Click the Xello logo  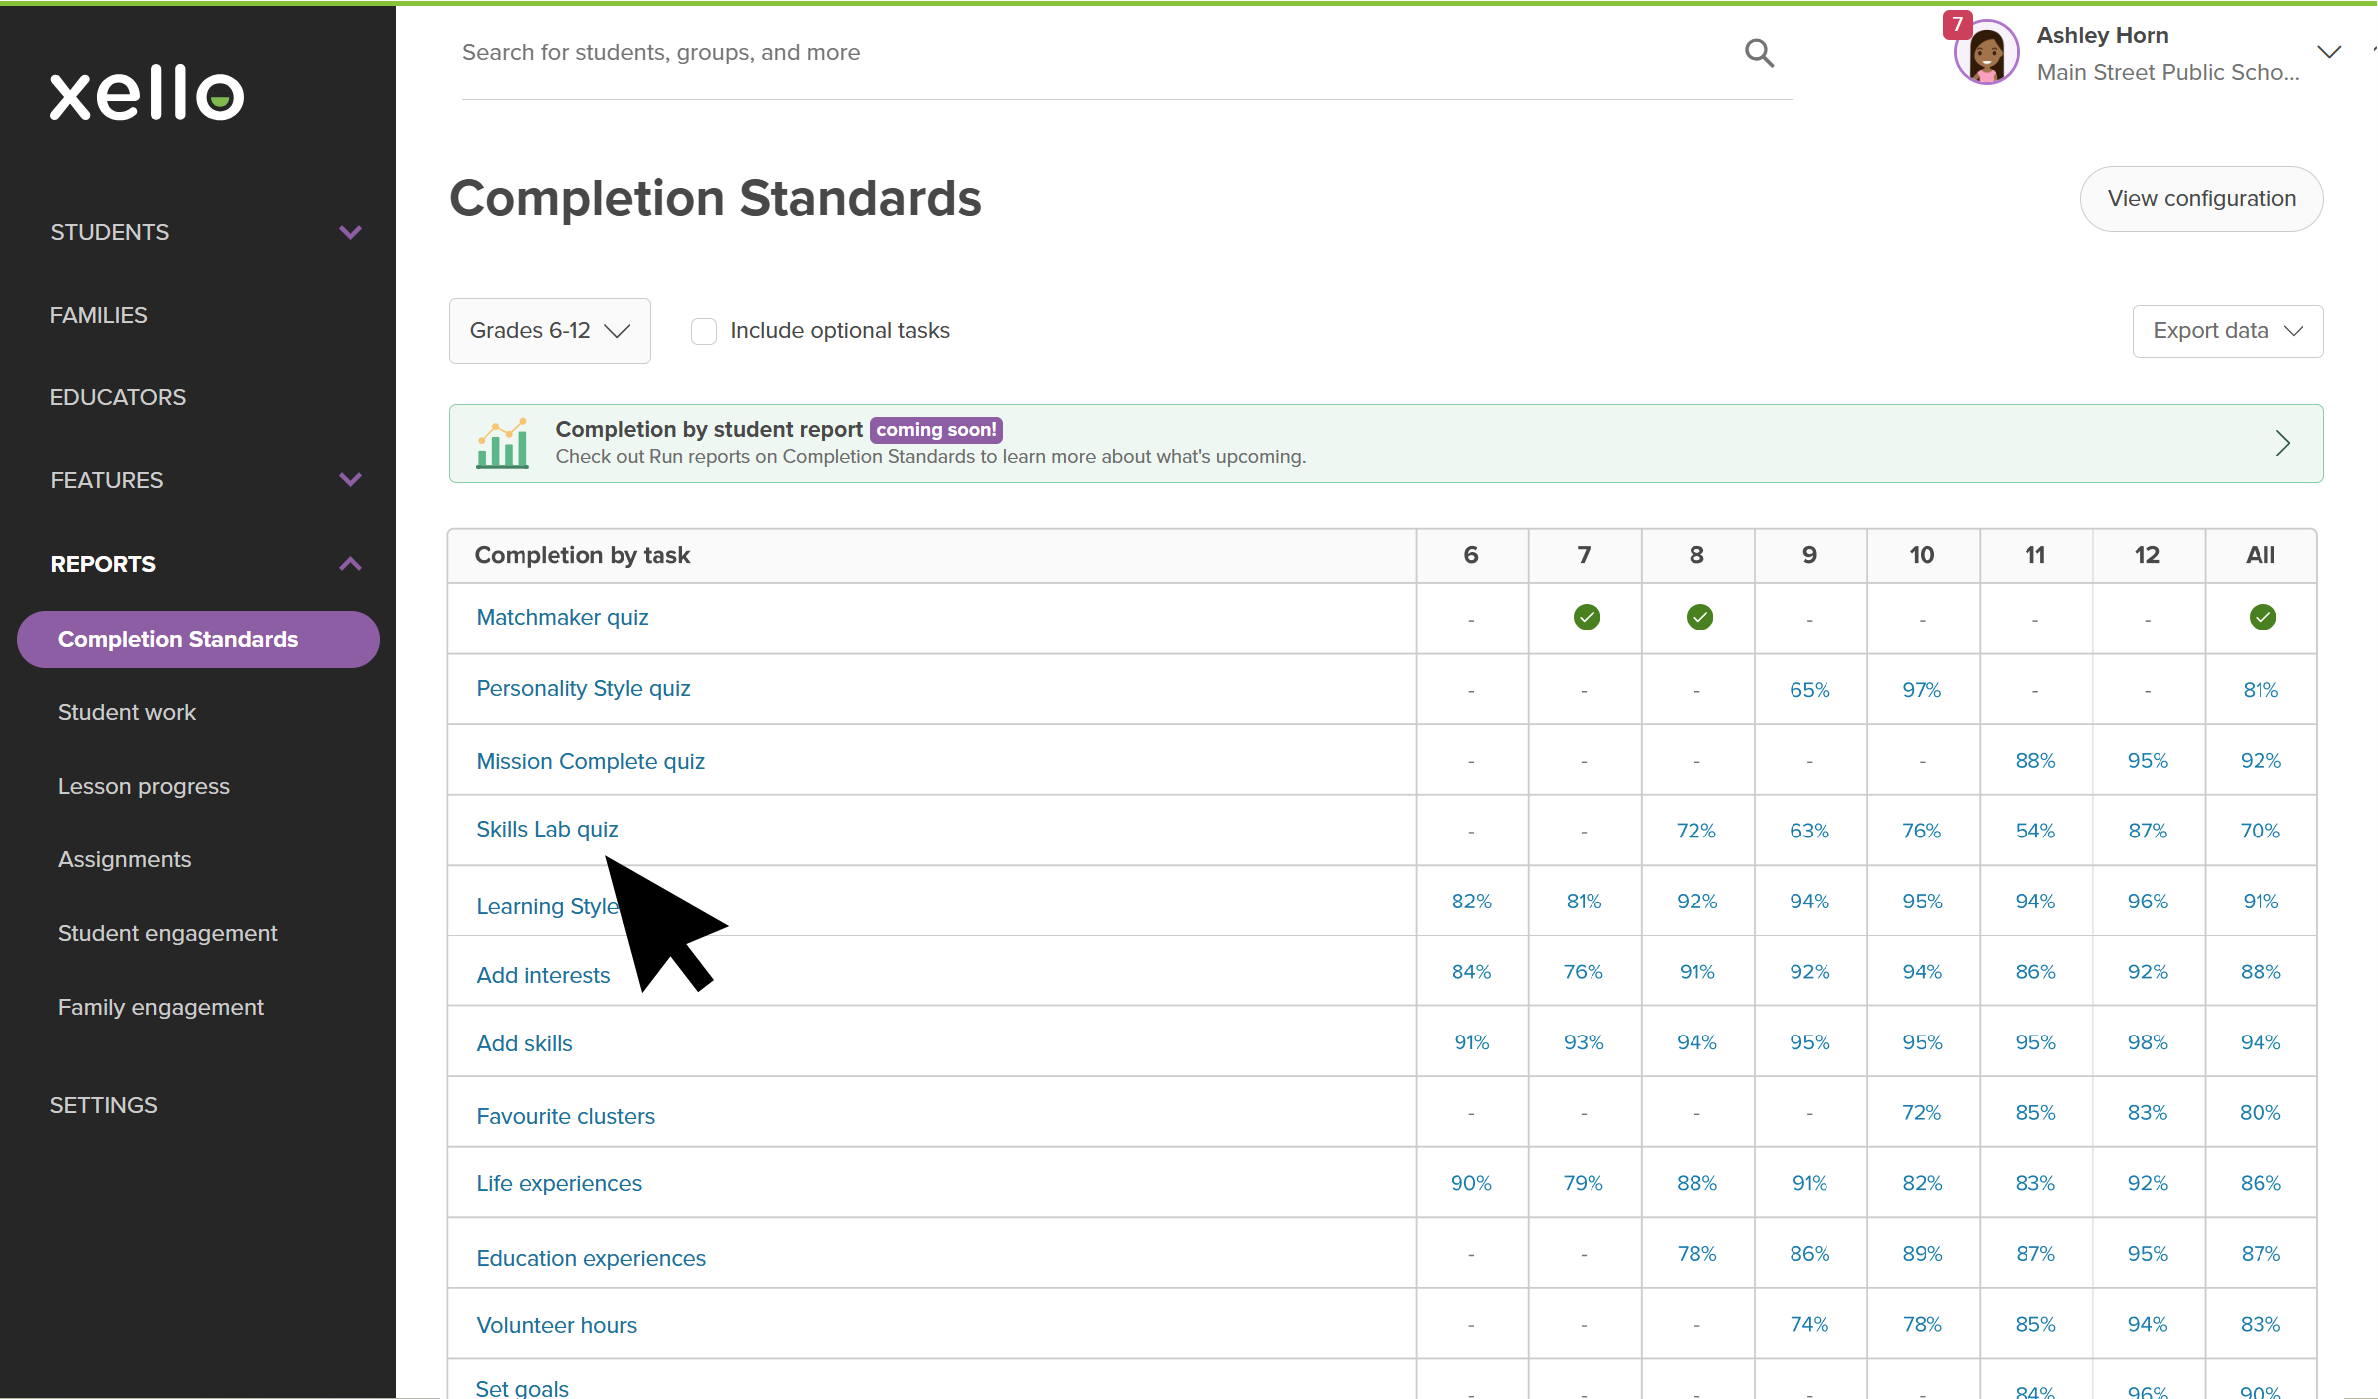pos(147,94)
